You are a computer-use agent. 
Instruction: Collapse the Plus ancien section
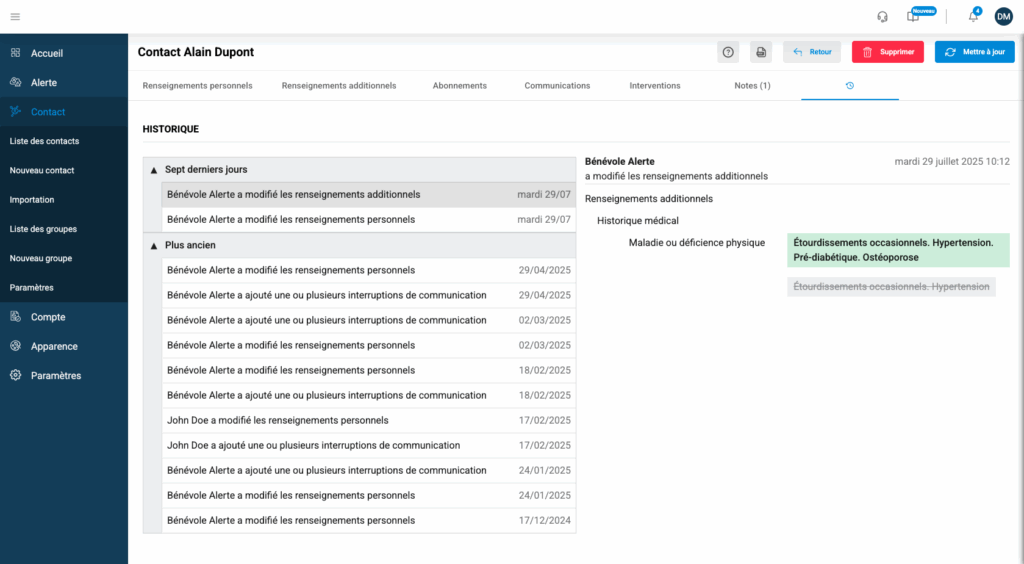(153, 245)
